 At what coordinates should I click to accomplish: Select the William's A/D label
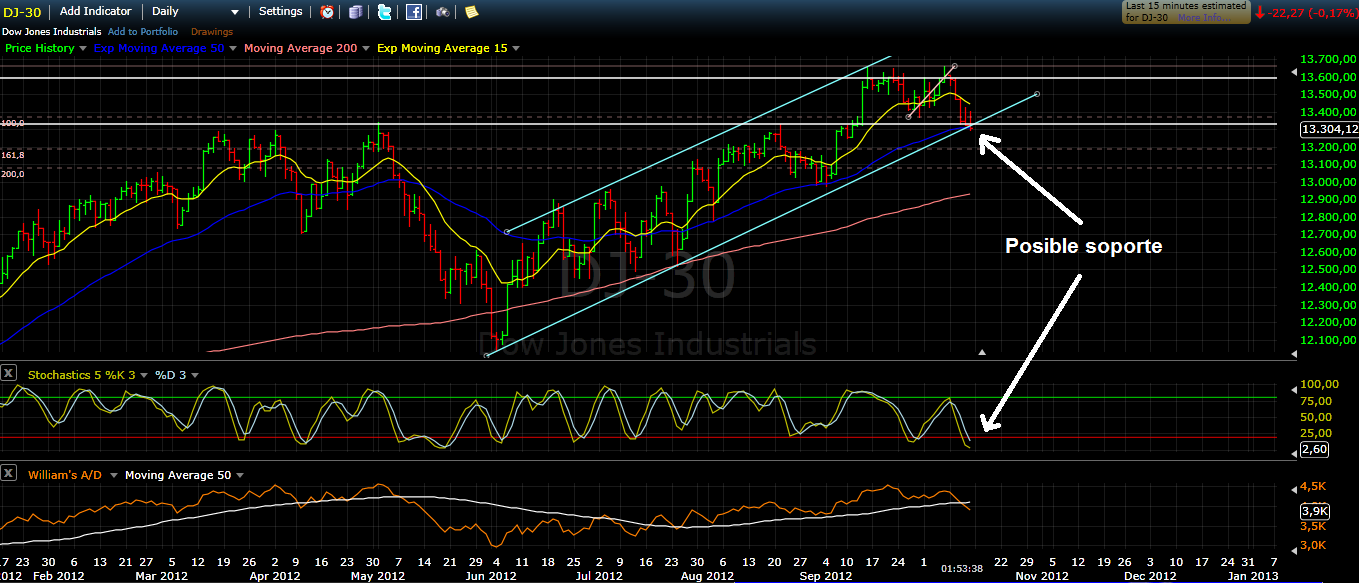tap(66, 475)
